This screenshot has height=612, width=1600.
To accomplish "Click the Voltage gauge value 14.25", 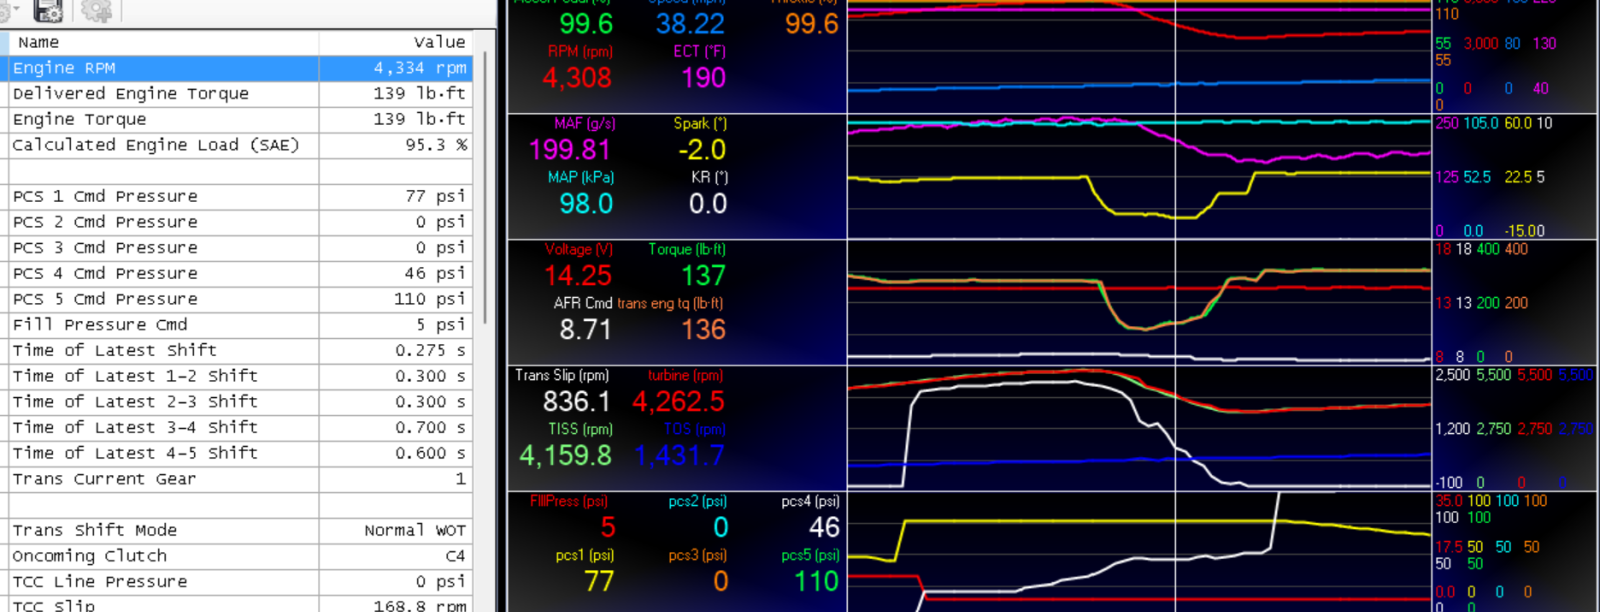I will (x=578, y=276).
